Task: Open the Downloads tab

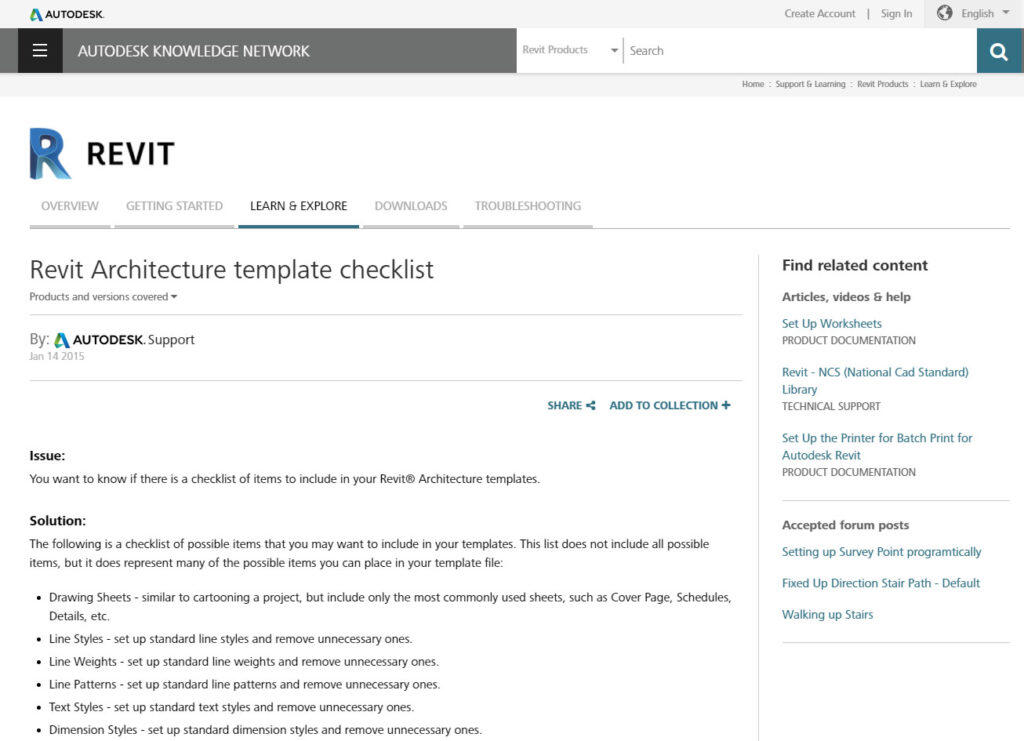Action: click(x=411, y=206)
